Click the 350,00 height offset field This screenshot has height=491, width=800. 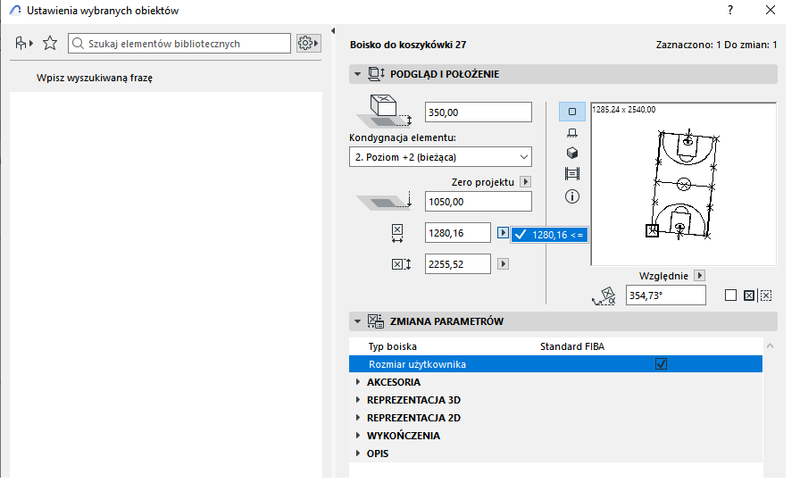(478, 112)
